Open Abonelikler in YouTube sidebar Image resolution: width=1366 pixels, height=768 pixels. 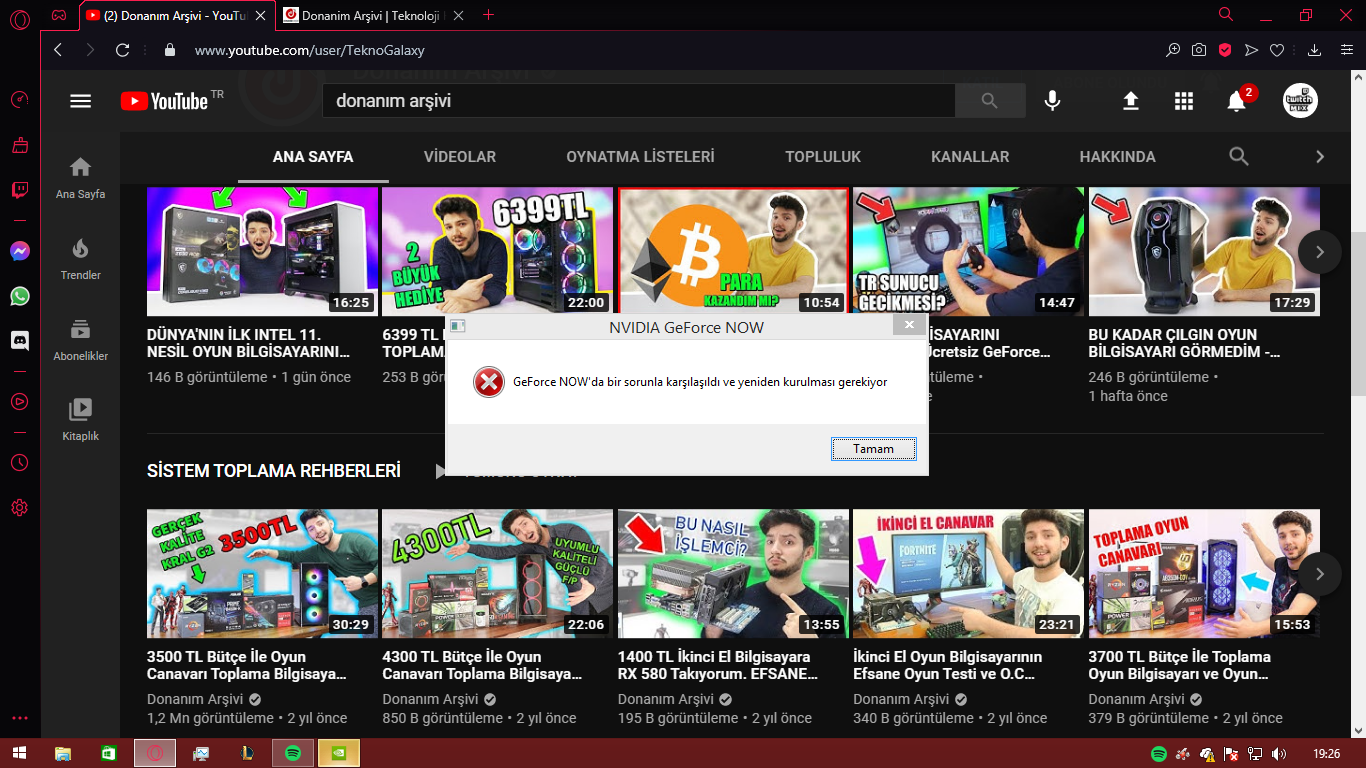pyautogui.click(x=80, y=340)
